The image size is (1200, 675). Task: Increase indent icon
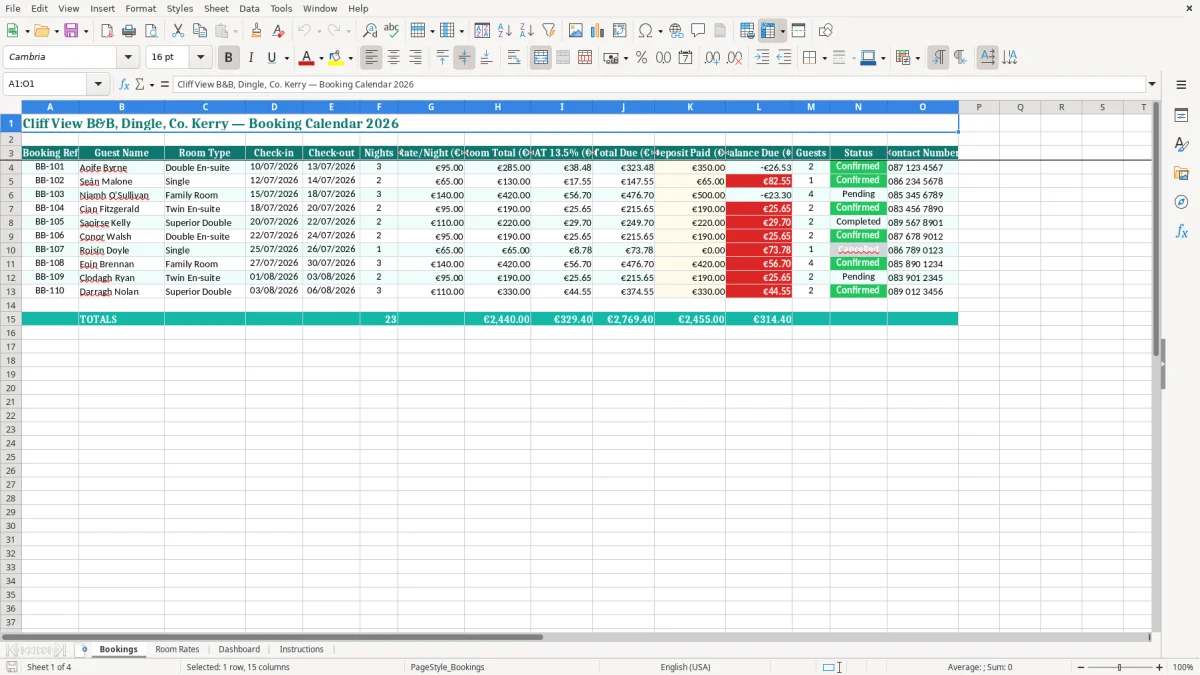[x=762, y=58]
